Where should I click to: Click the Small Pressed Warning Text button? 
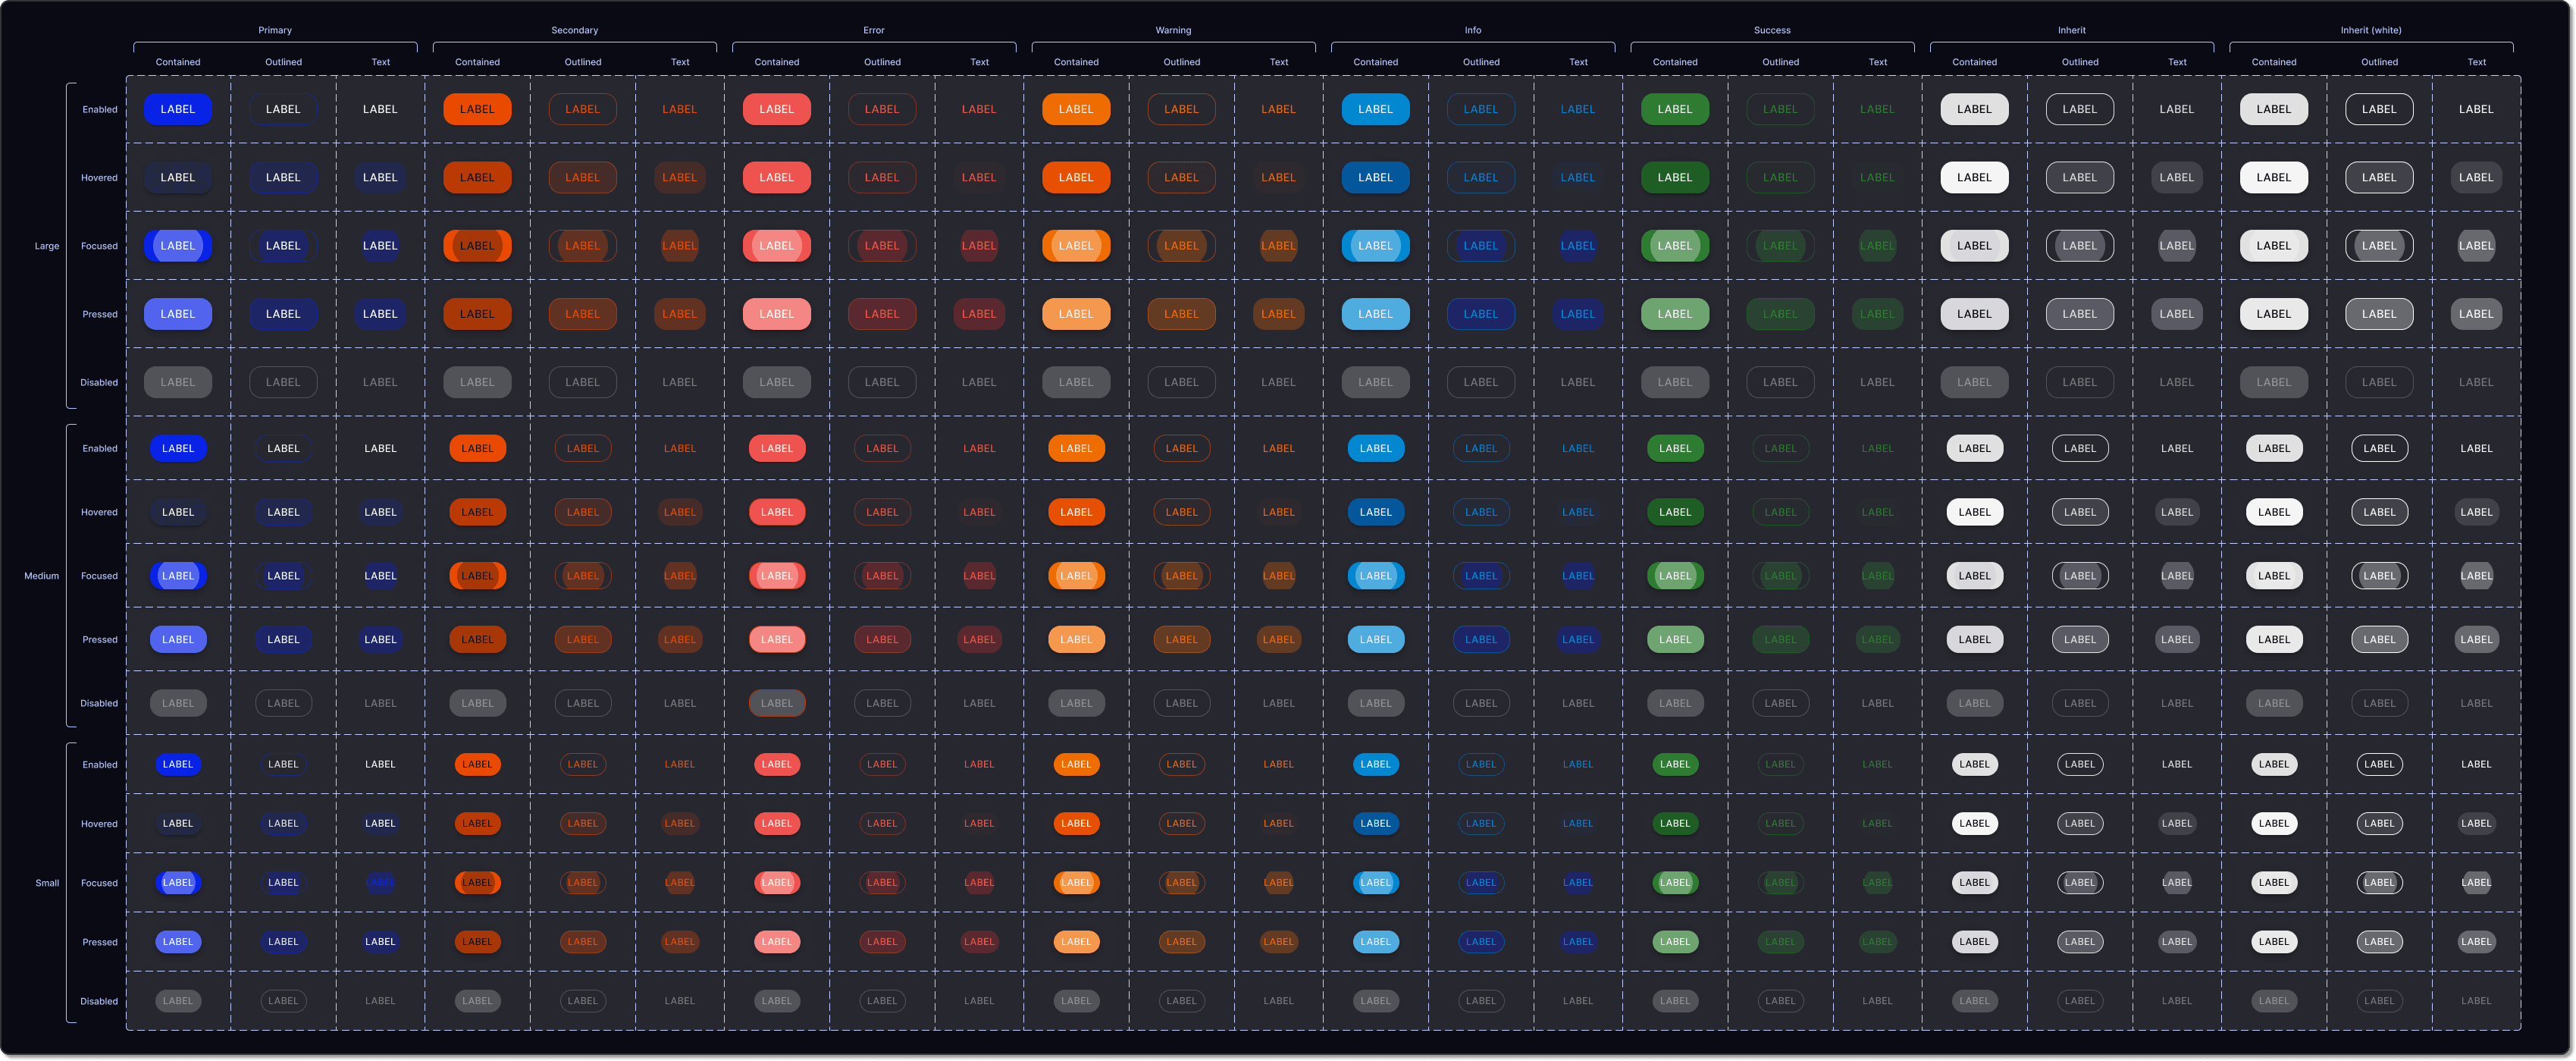pos(1278,941)
